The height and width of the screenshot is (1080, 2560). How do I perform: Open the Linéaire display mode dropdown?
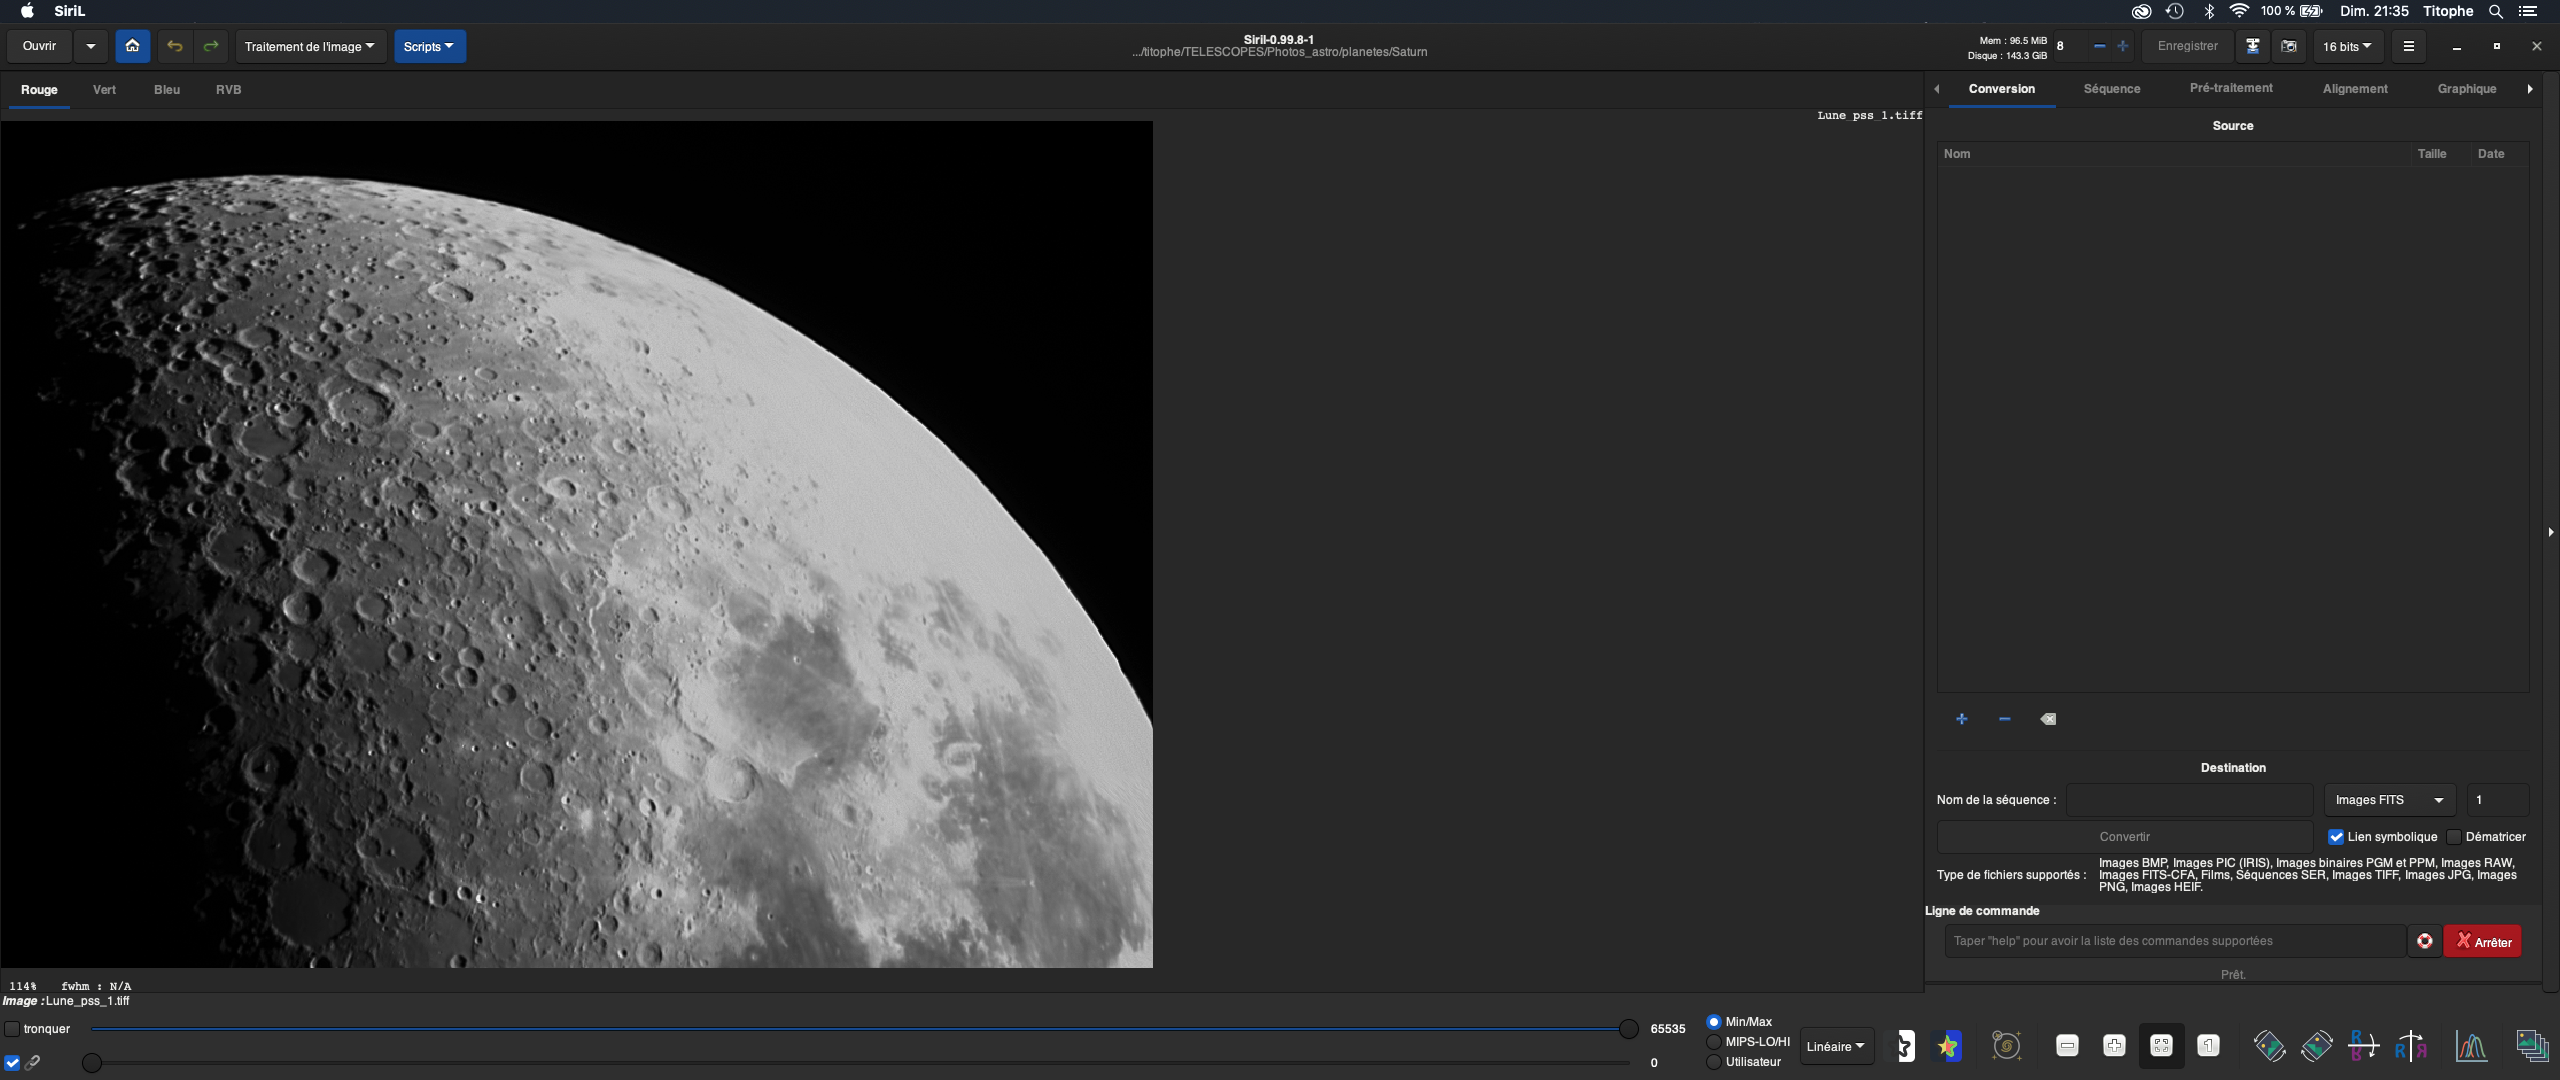tap(1835, 1046)
